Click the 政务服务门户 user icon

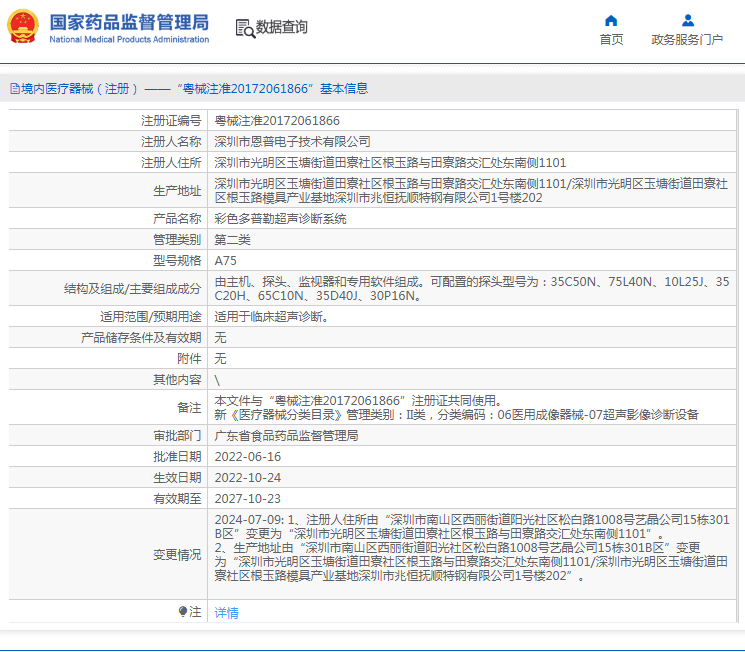688,20
